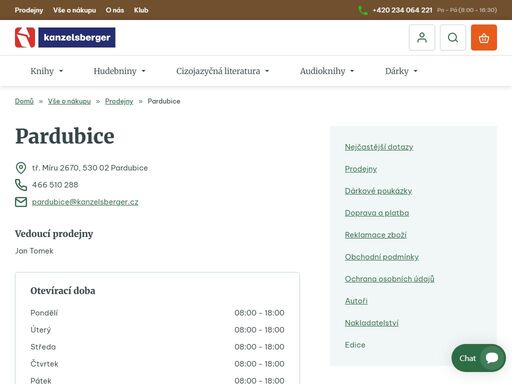Open Nakladatelství sidebar link
512x384 pixels.
click(x=372, y=323)
